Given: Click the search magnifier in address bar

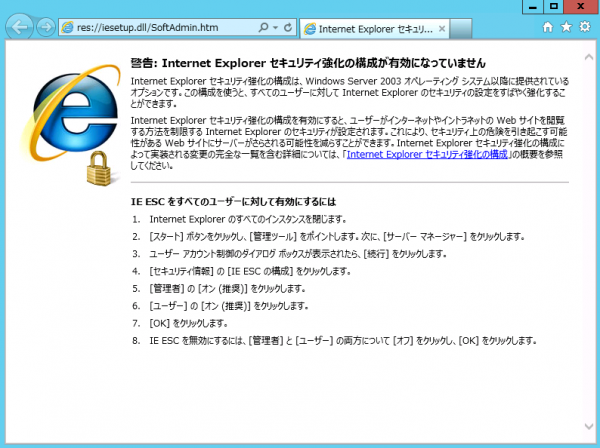Looking at the screenshot, I should tap(262, 30).
